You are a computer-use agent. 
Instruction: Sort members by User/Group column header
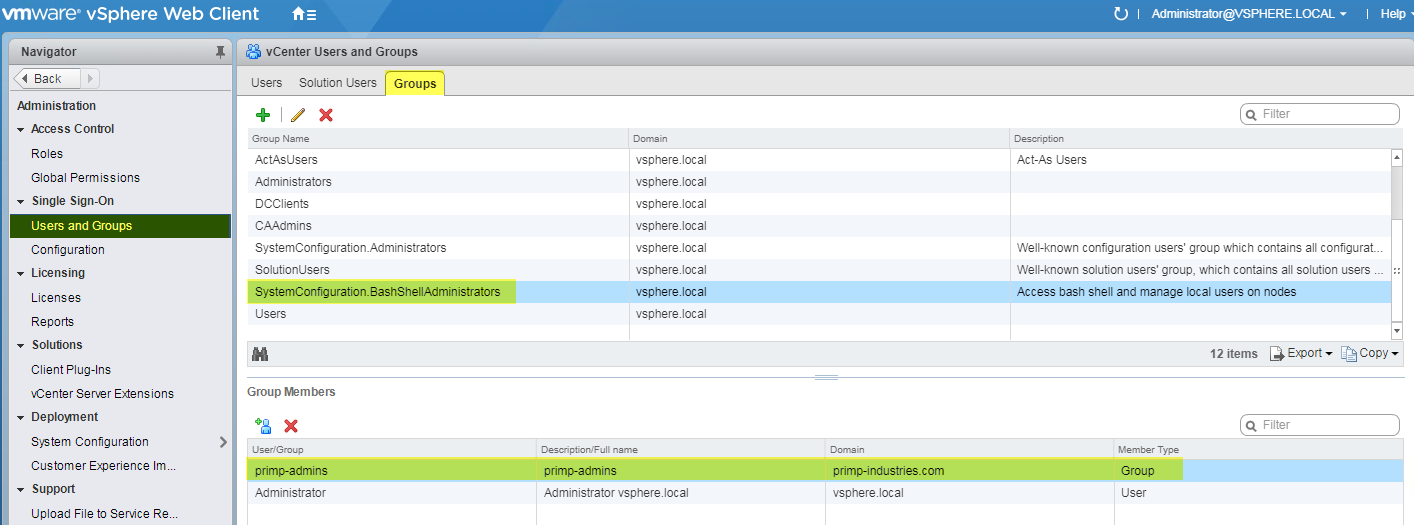pyautogui.click(x=392, y=450)
